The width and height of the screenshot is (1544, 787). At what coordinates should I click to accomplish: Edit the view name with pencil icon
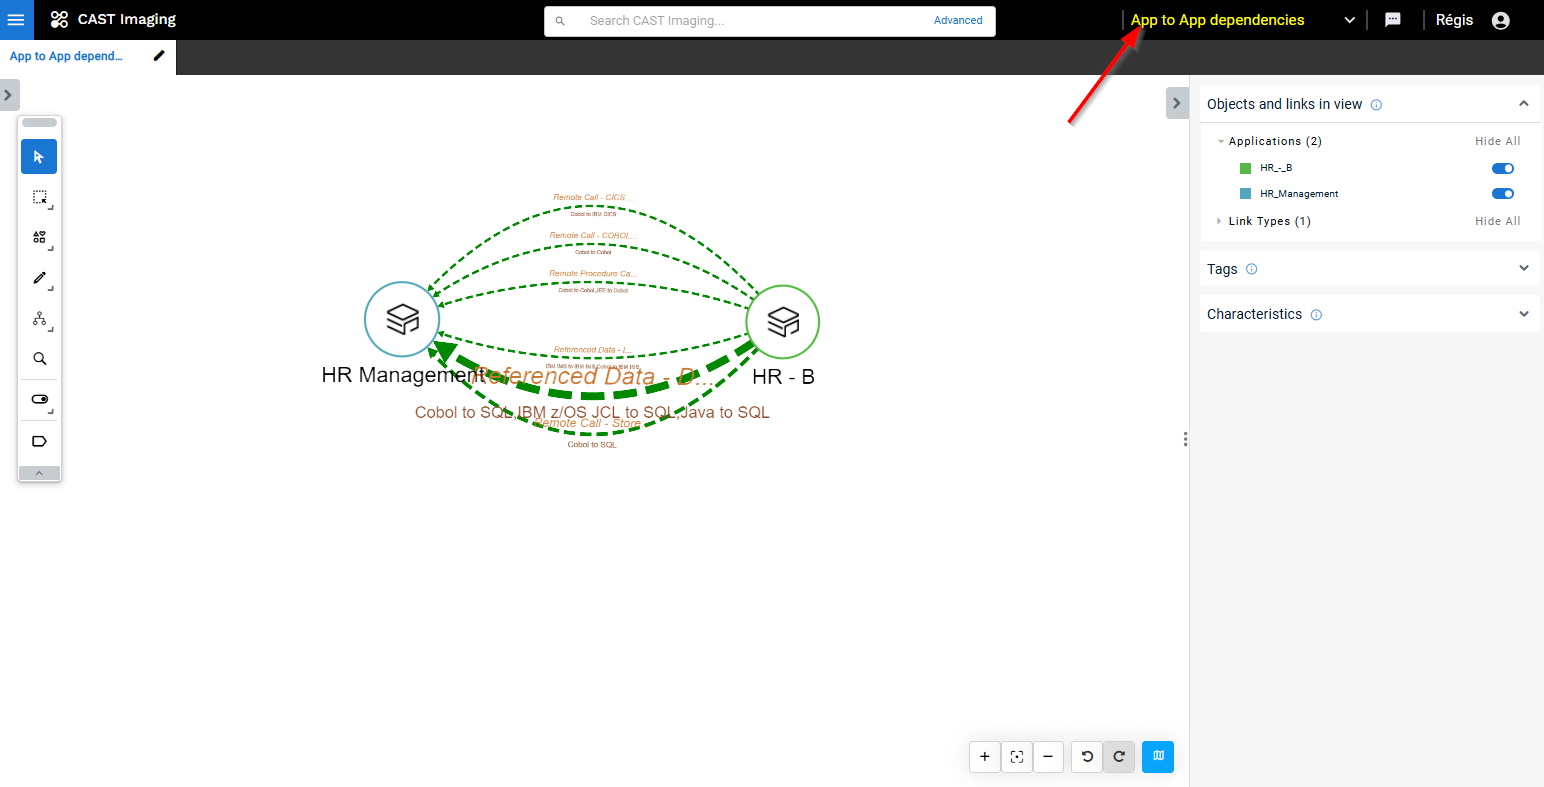(x=159, y=56)
